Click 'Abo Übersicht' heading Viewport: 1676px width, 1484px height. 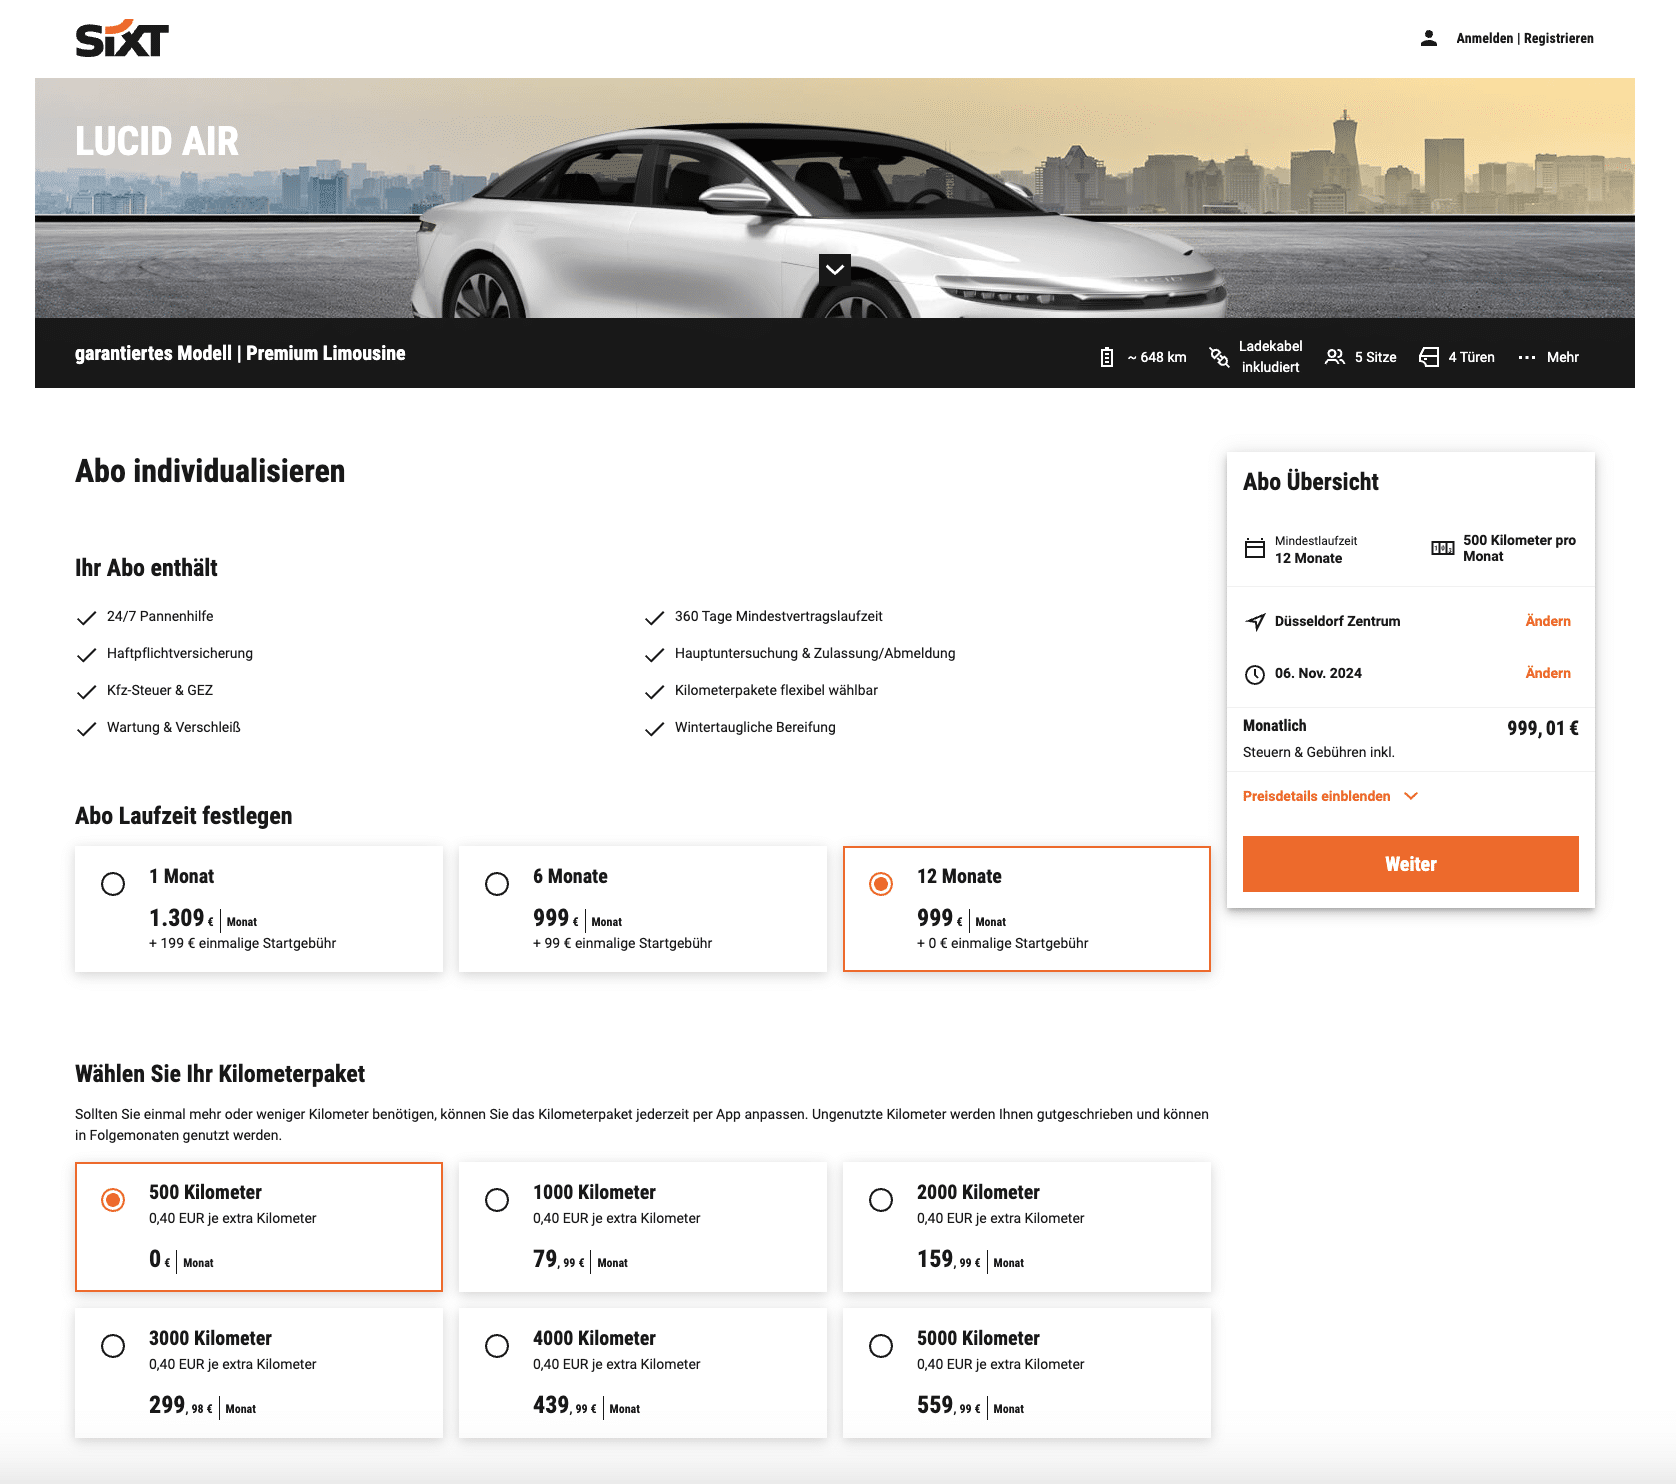click(1311, 482)
